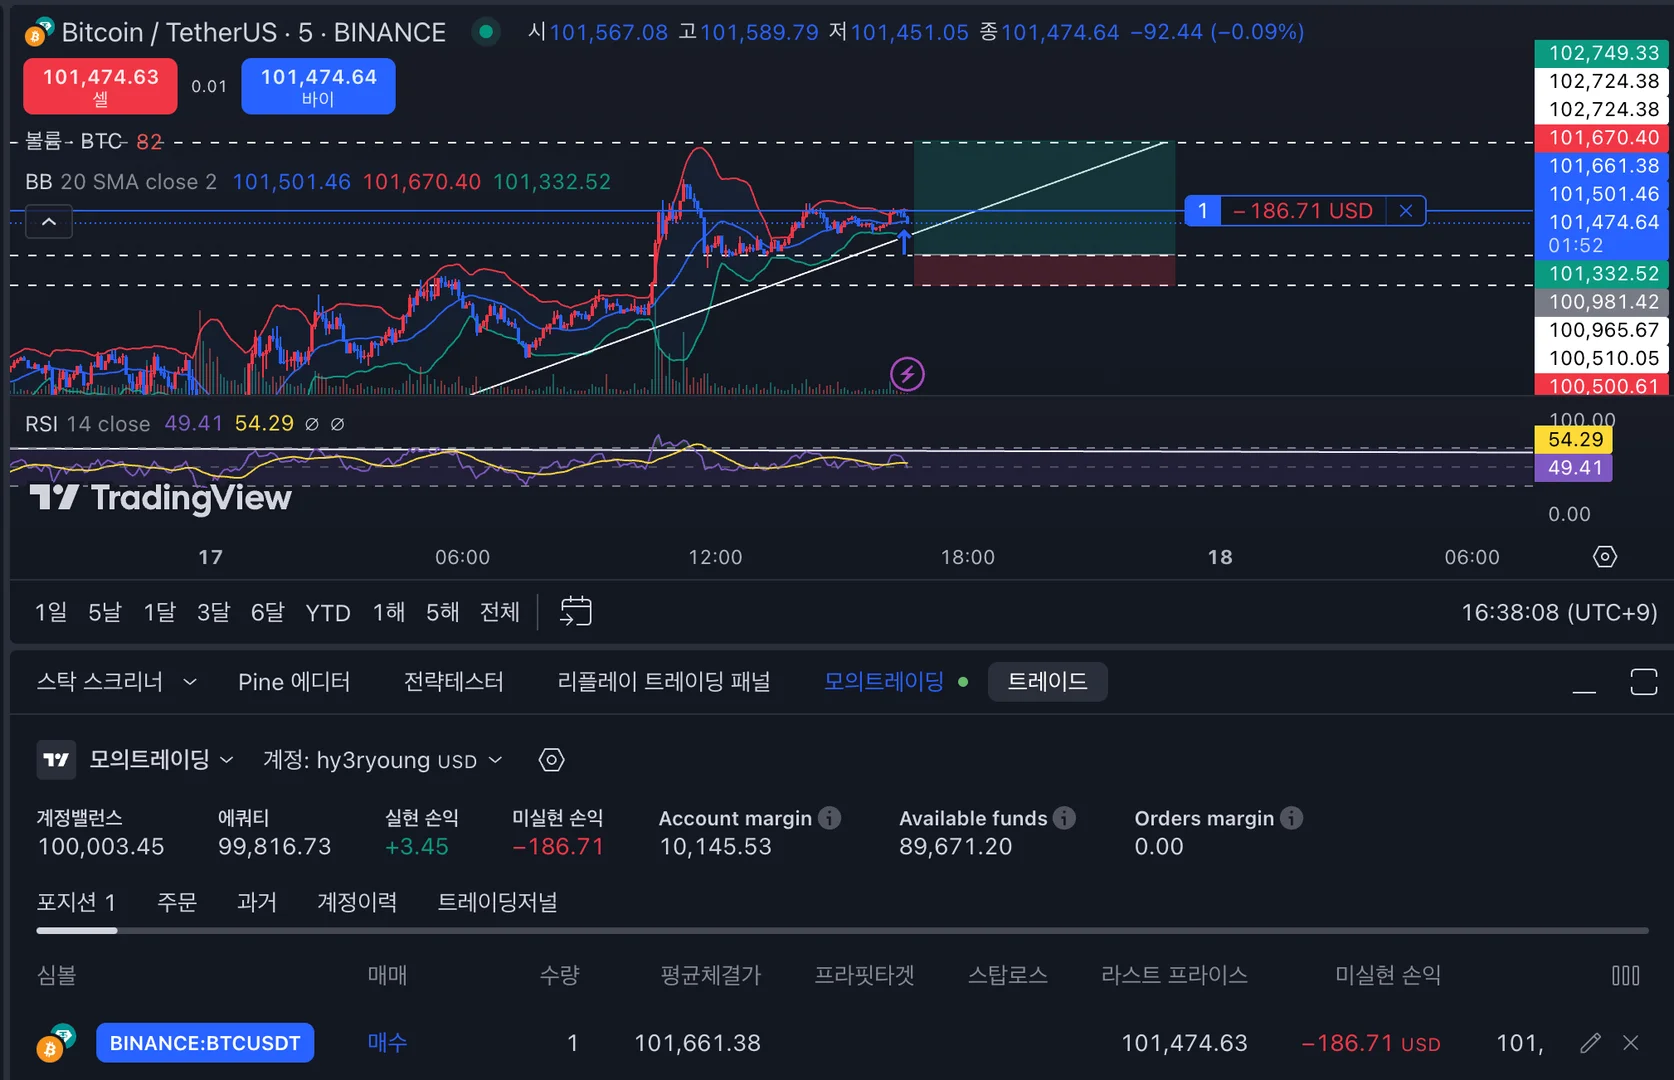
Task: Open the 모의트레이딩 broker dropdown
Action: pyautogui.click(x=161, y=760)
